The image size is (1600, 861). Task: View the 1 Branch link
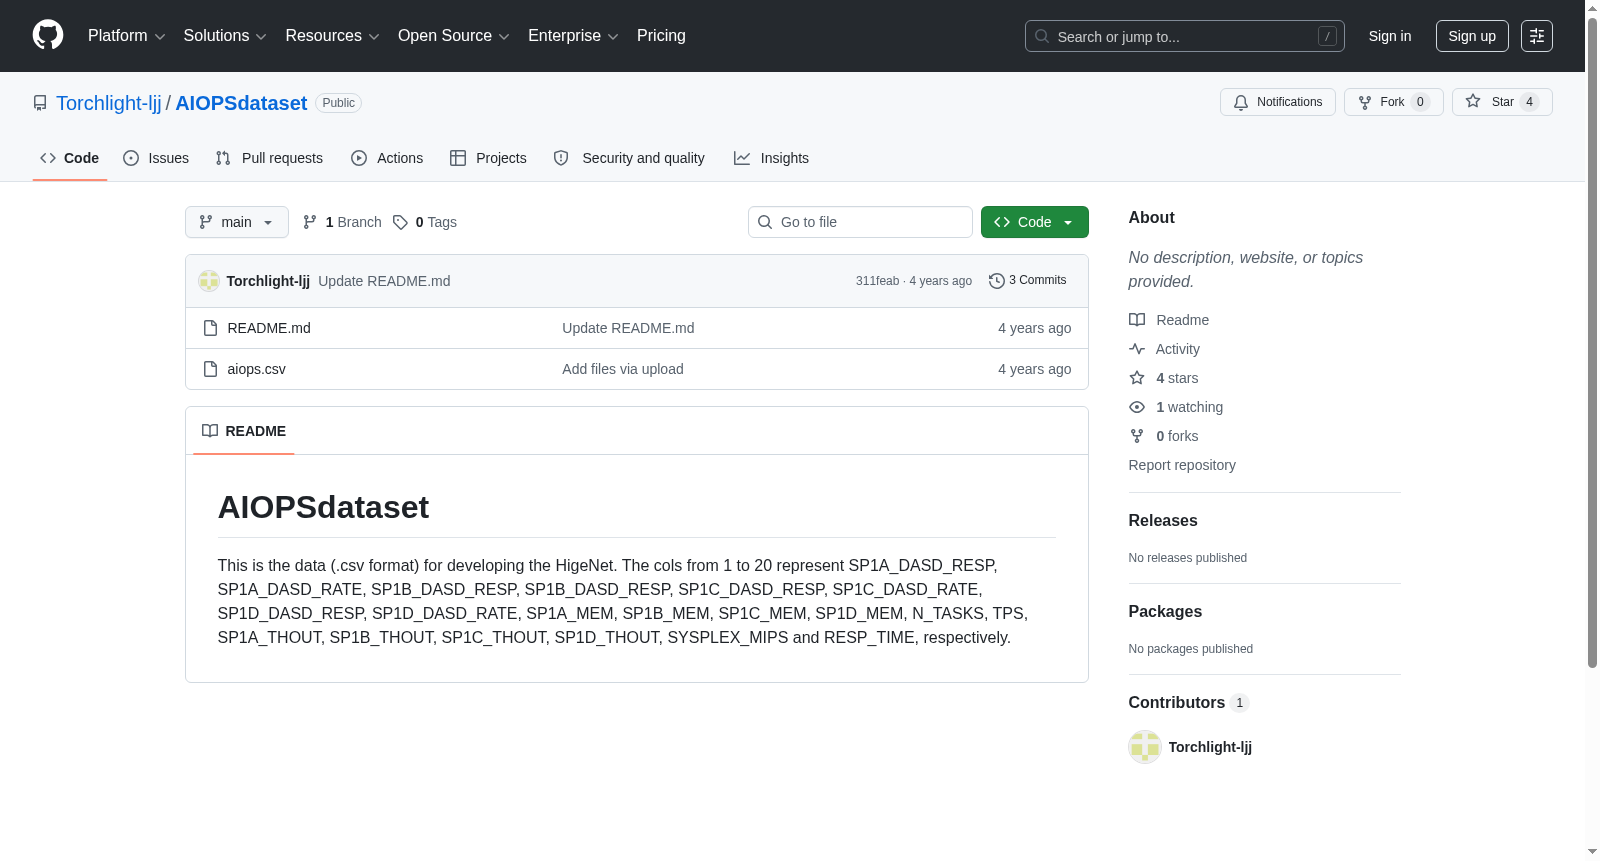tap(342, 222)
